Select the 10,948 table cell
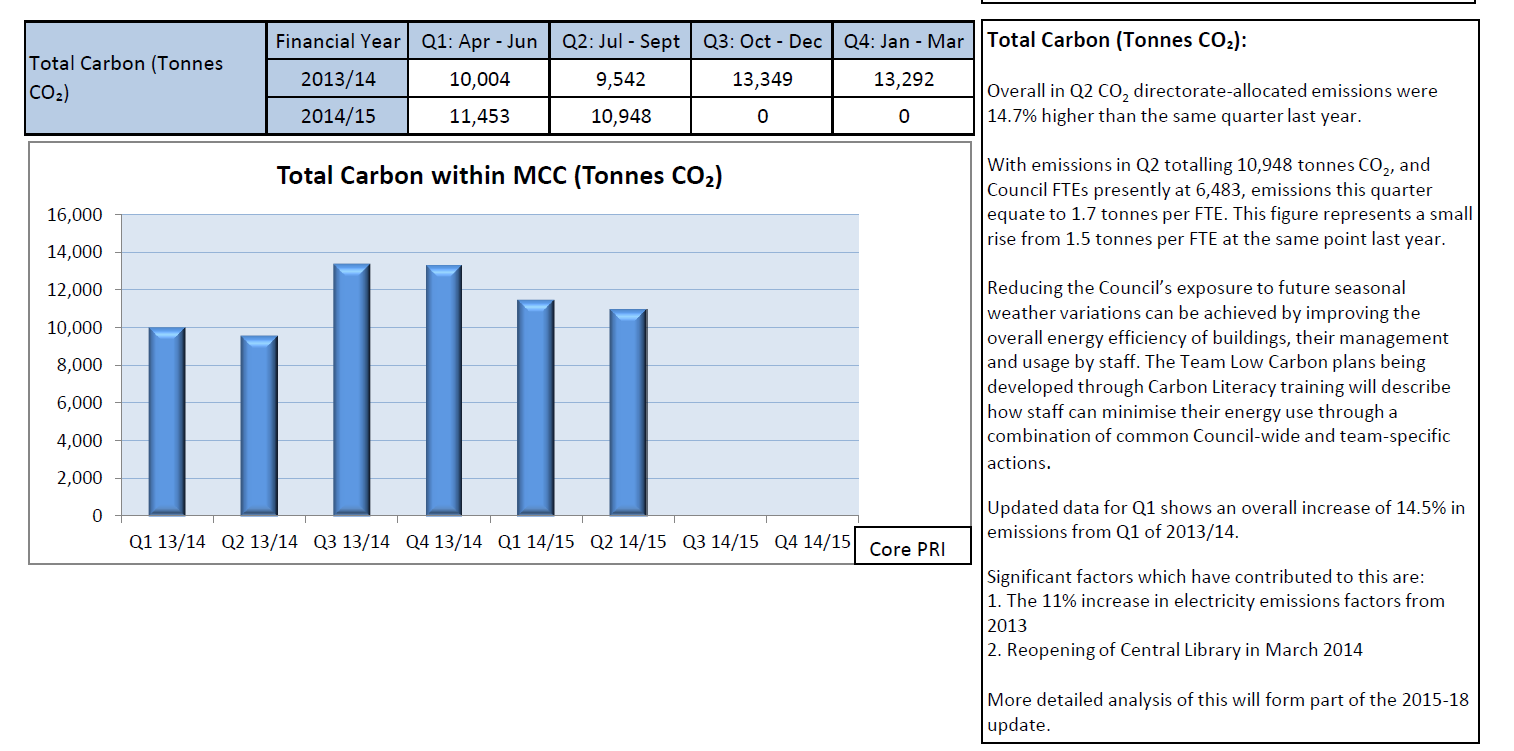This screenshot has width=1514, height=751. pos(620,116)
